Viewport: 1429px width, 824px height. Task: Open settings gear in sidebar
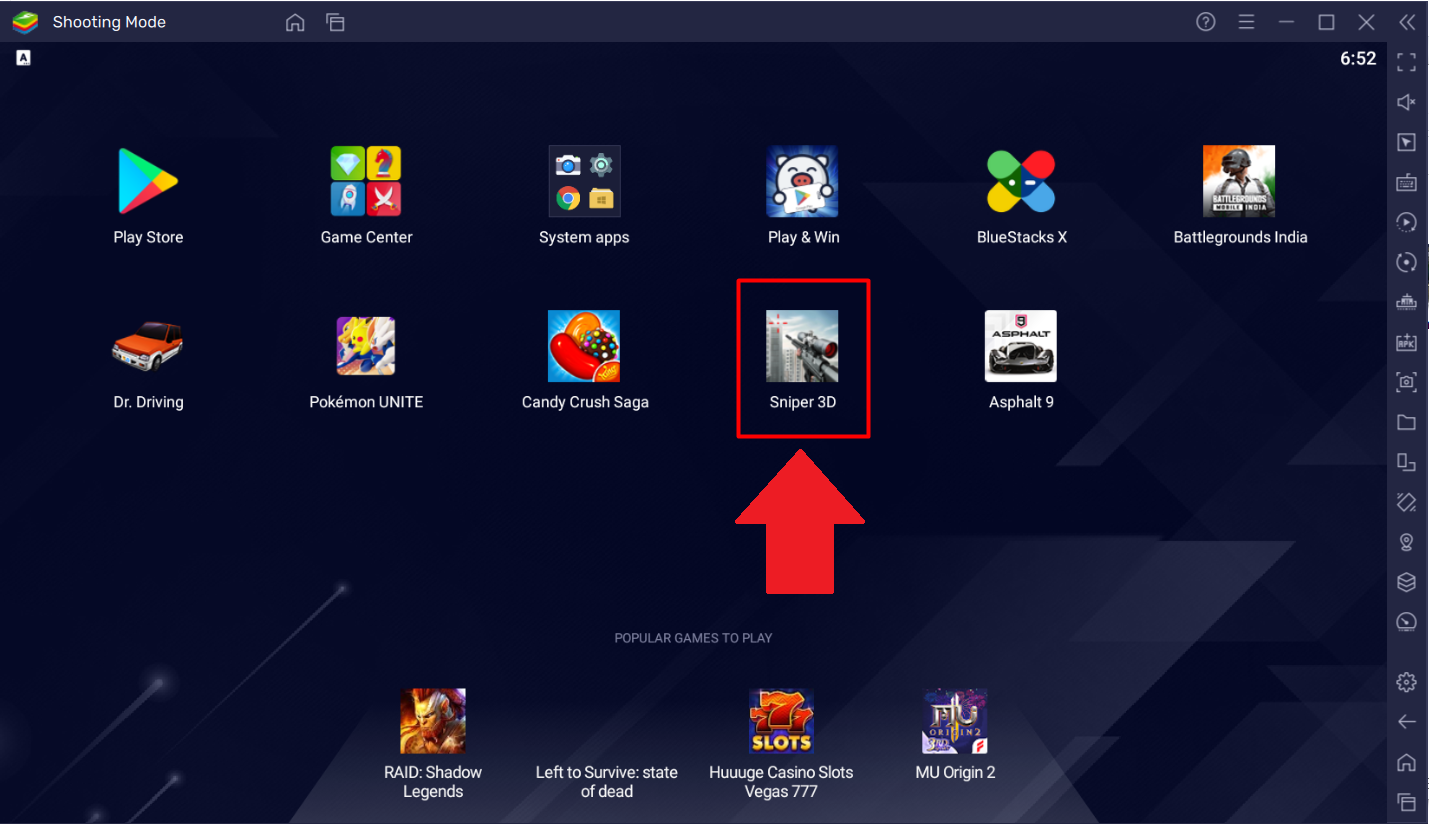[1406, 682]
